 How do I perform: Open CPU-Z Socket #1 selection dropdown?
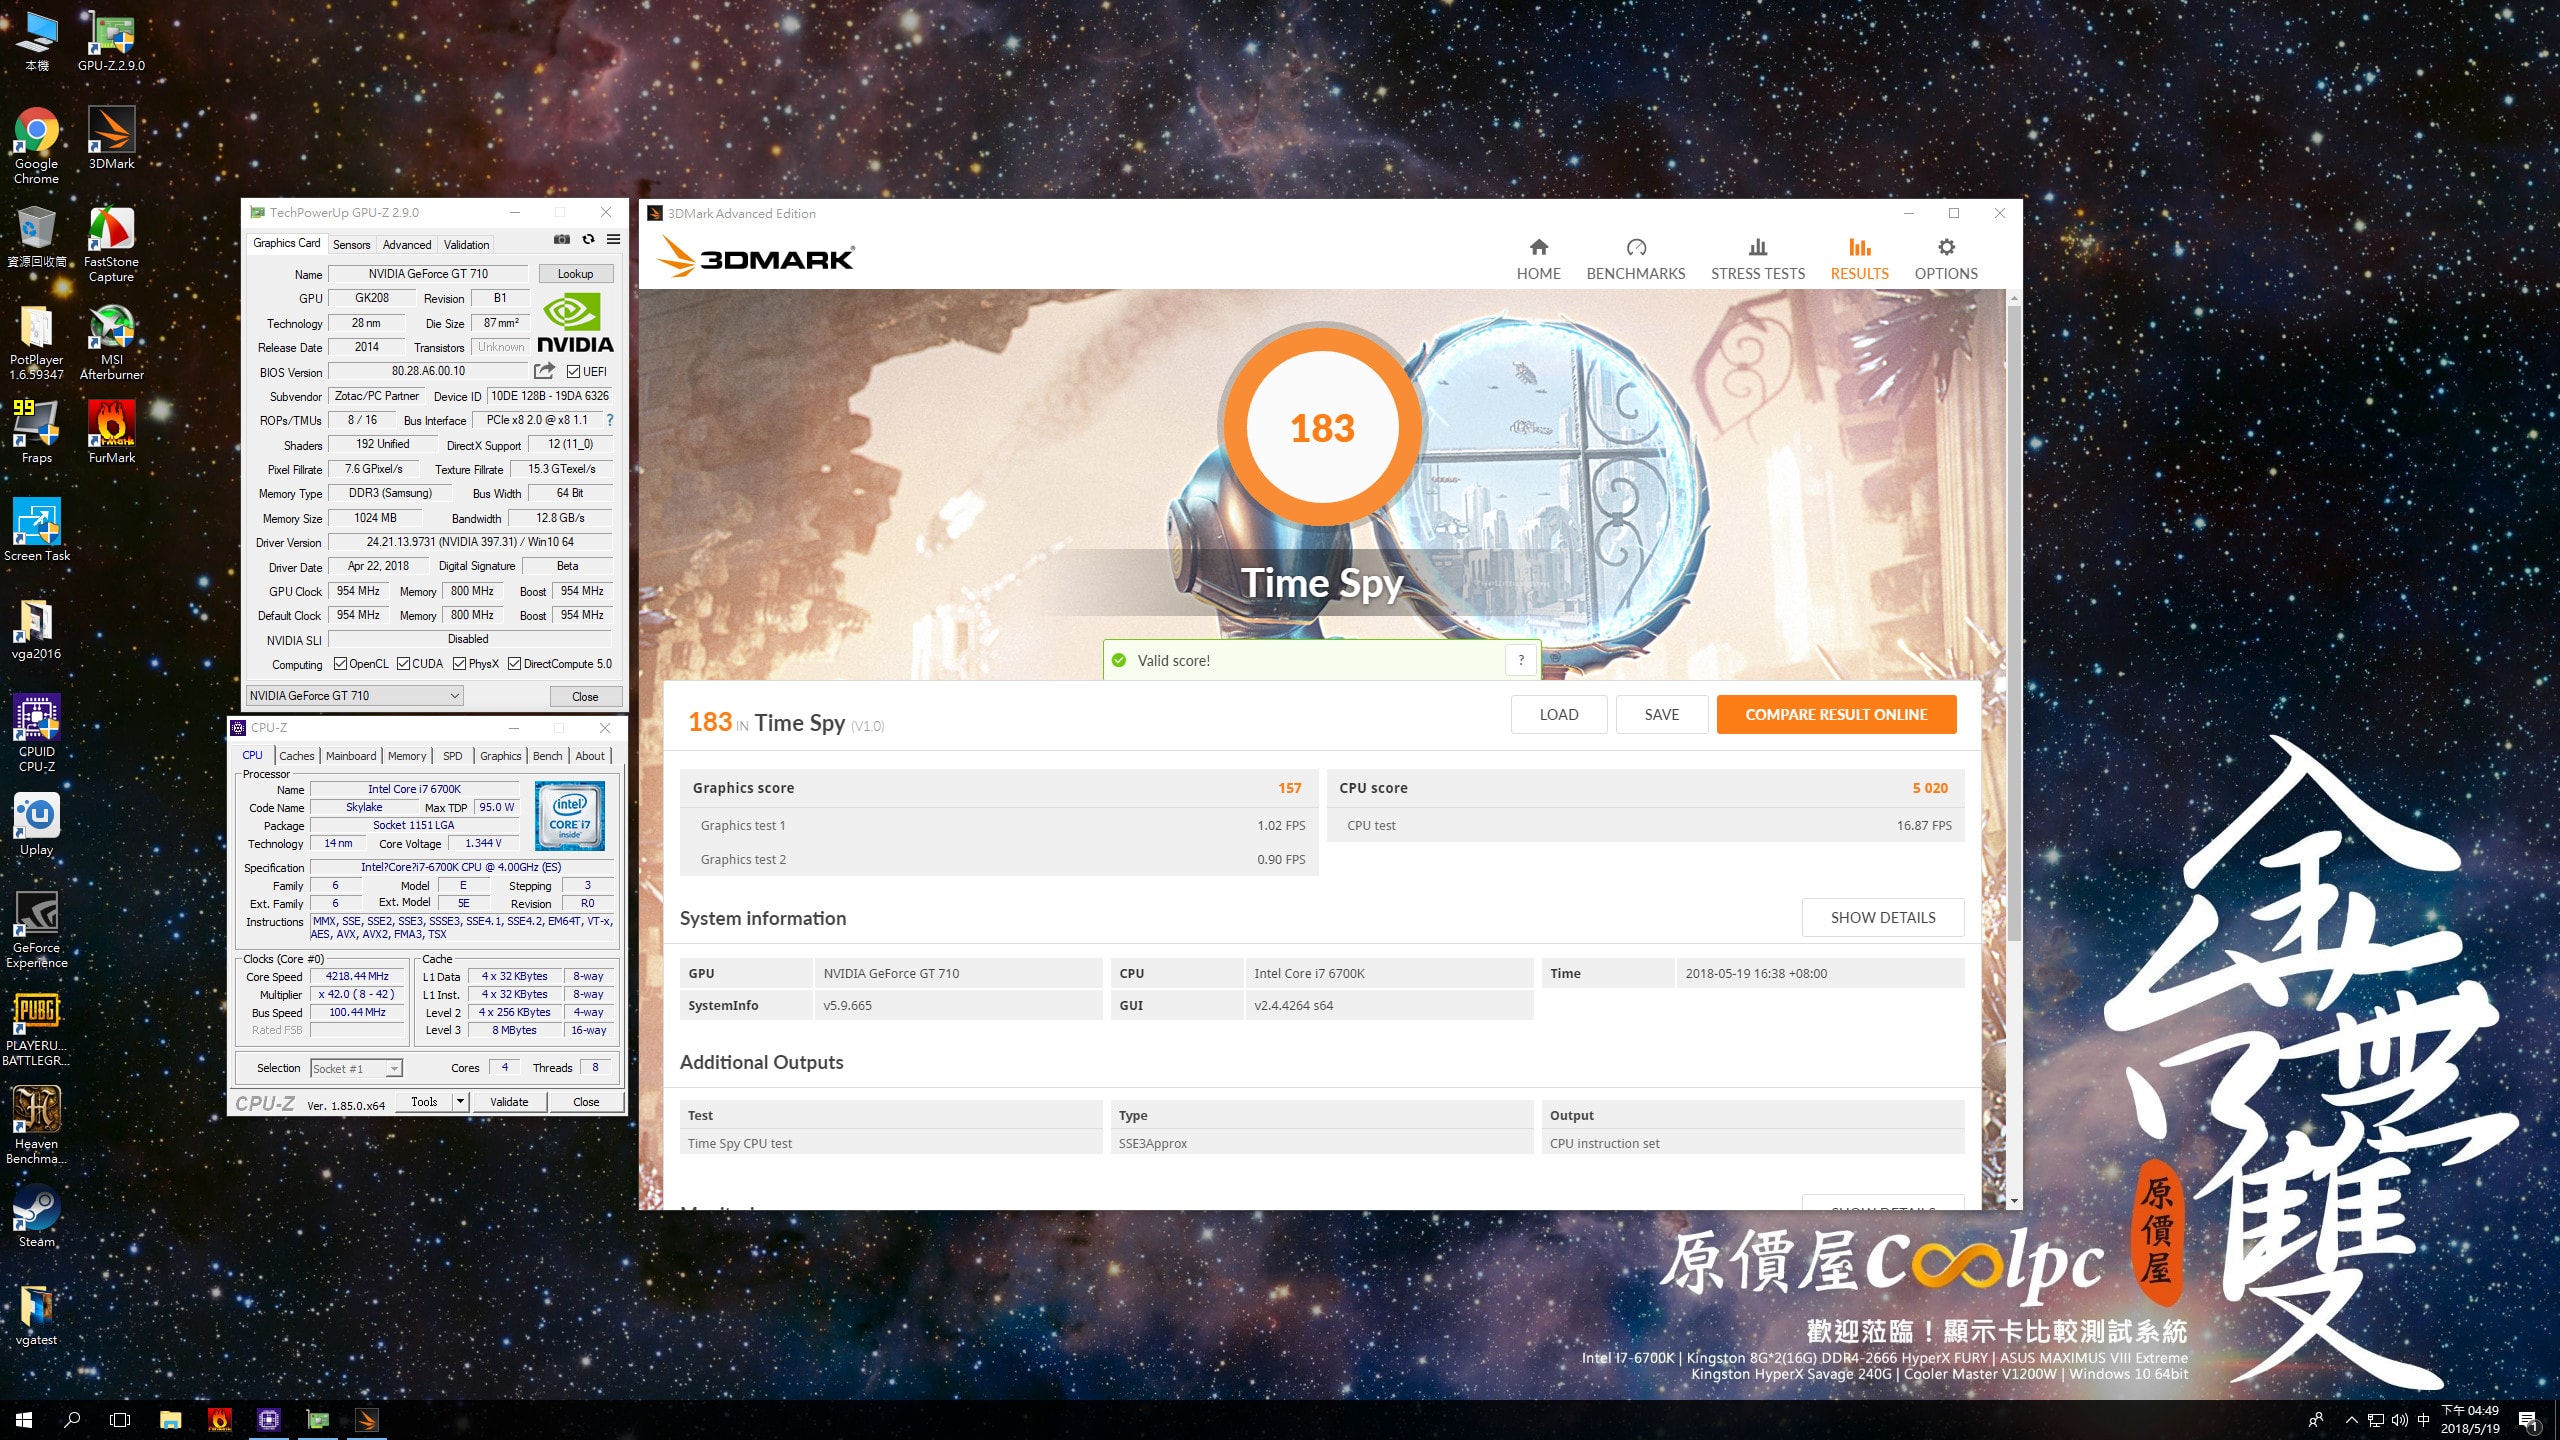(x=356, y=1069)
